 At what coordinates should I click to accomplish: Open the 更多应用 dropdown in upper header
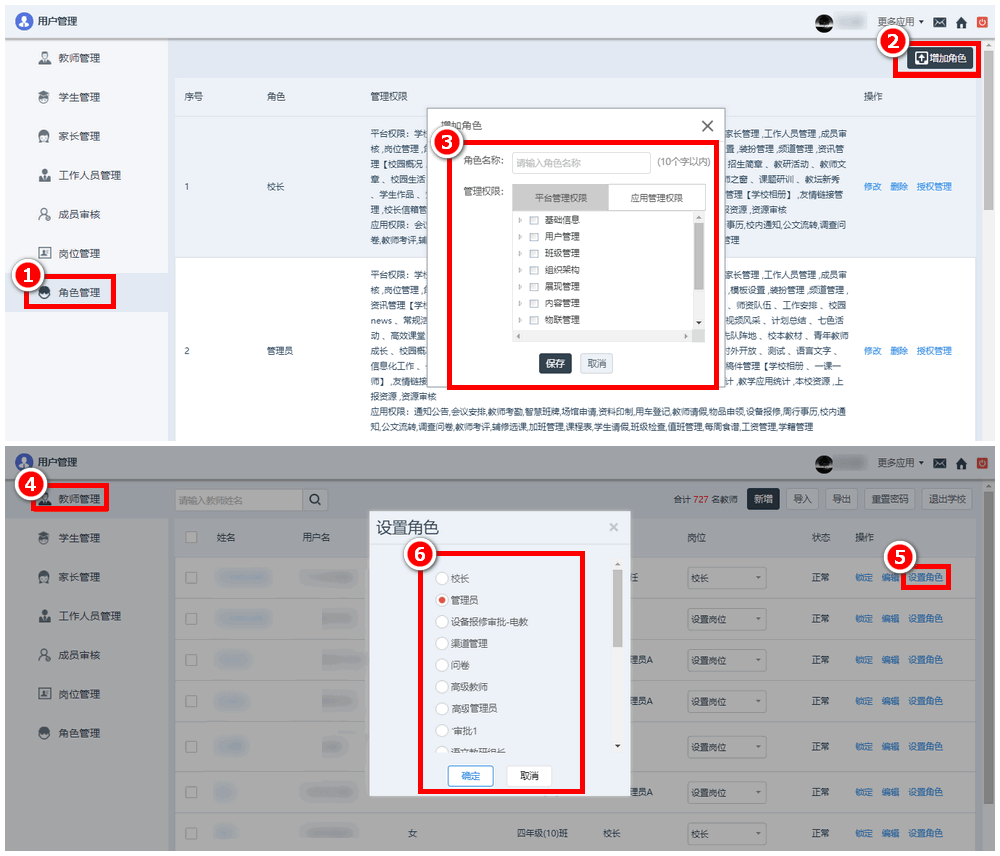(x=900, y=21)
